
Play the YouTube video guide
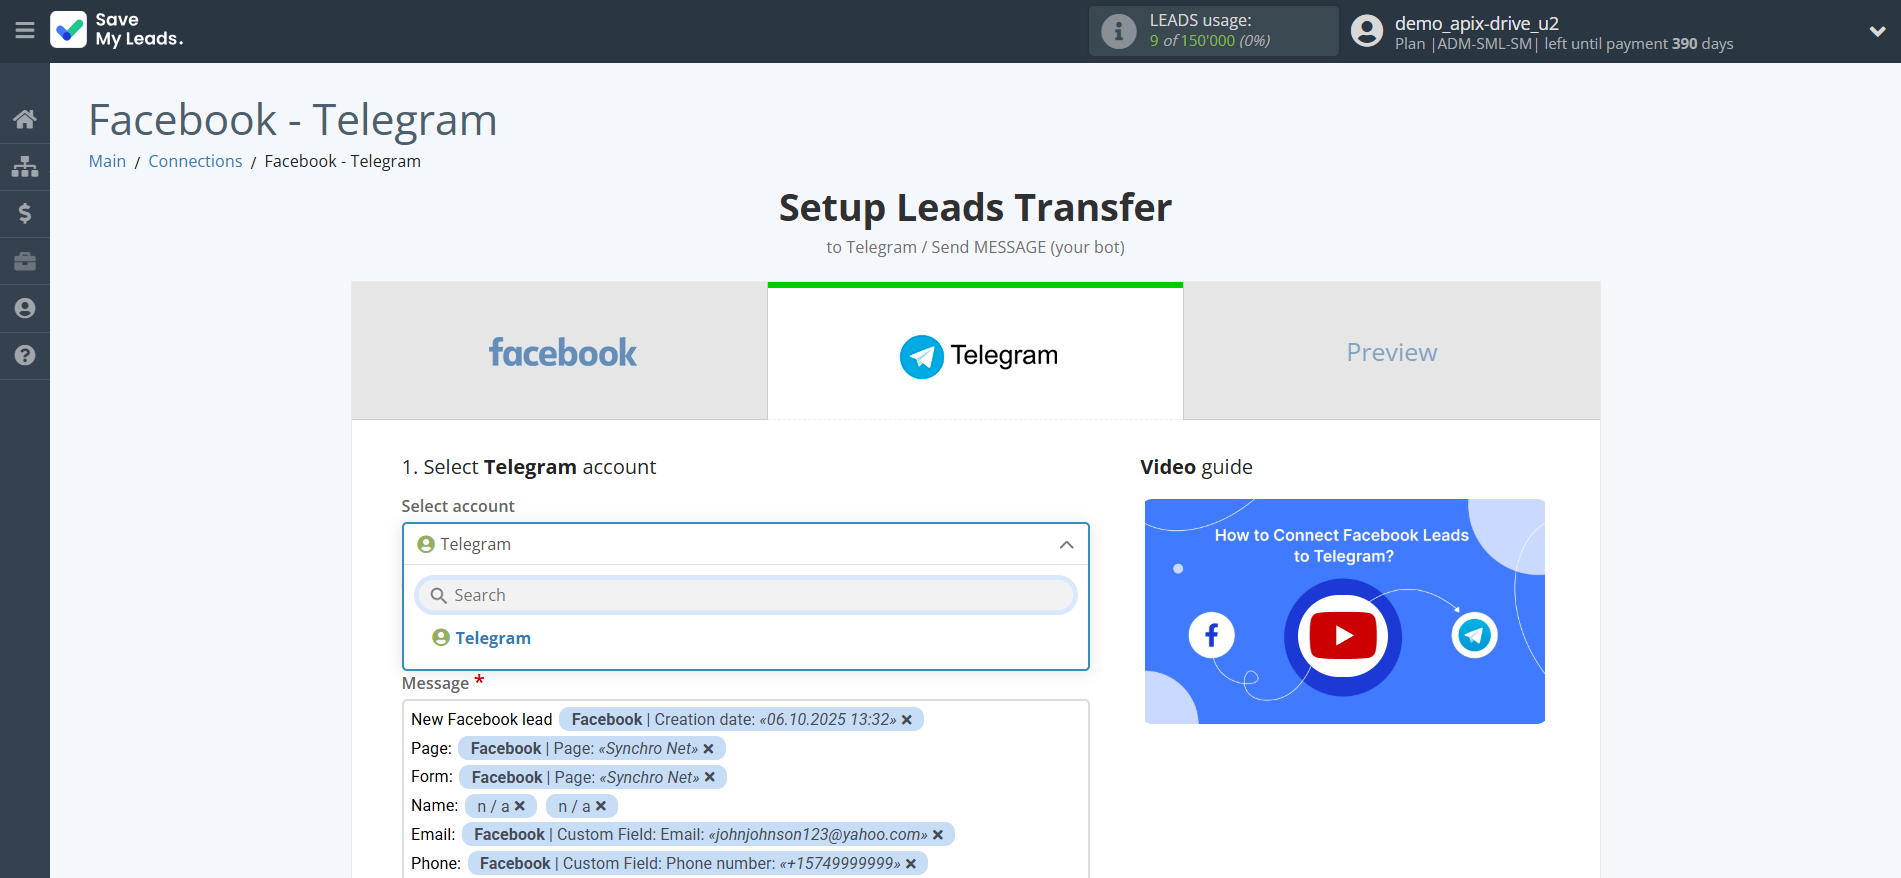1343,635
